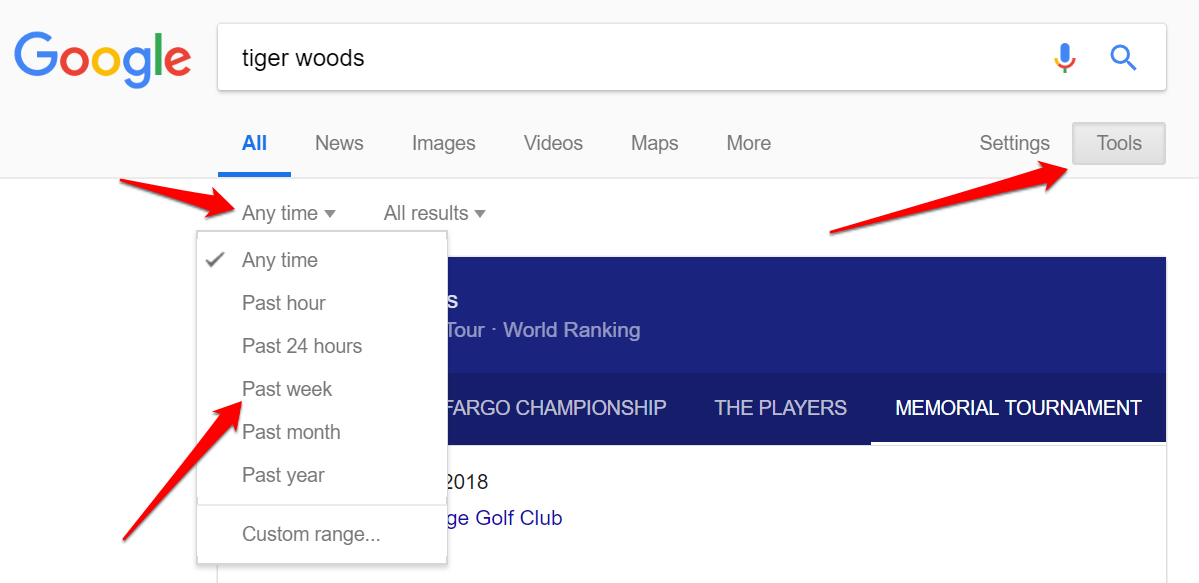Select Past hour from the time menu

pos(285,302)
